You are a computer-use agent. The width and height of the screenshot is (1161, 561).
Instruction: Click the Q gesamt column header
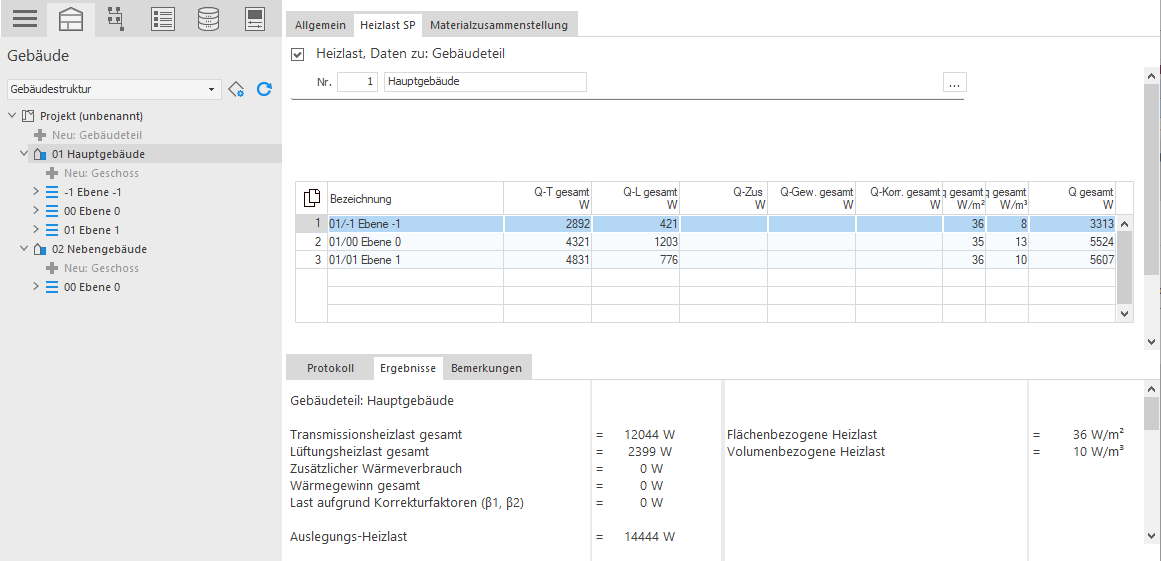click(1071, 198)
